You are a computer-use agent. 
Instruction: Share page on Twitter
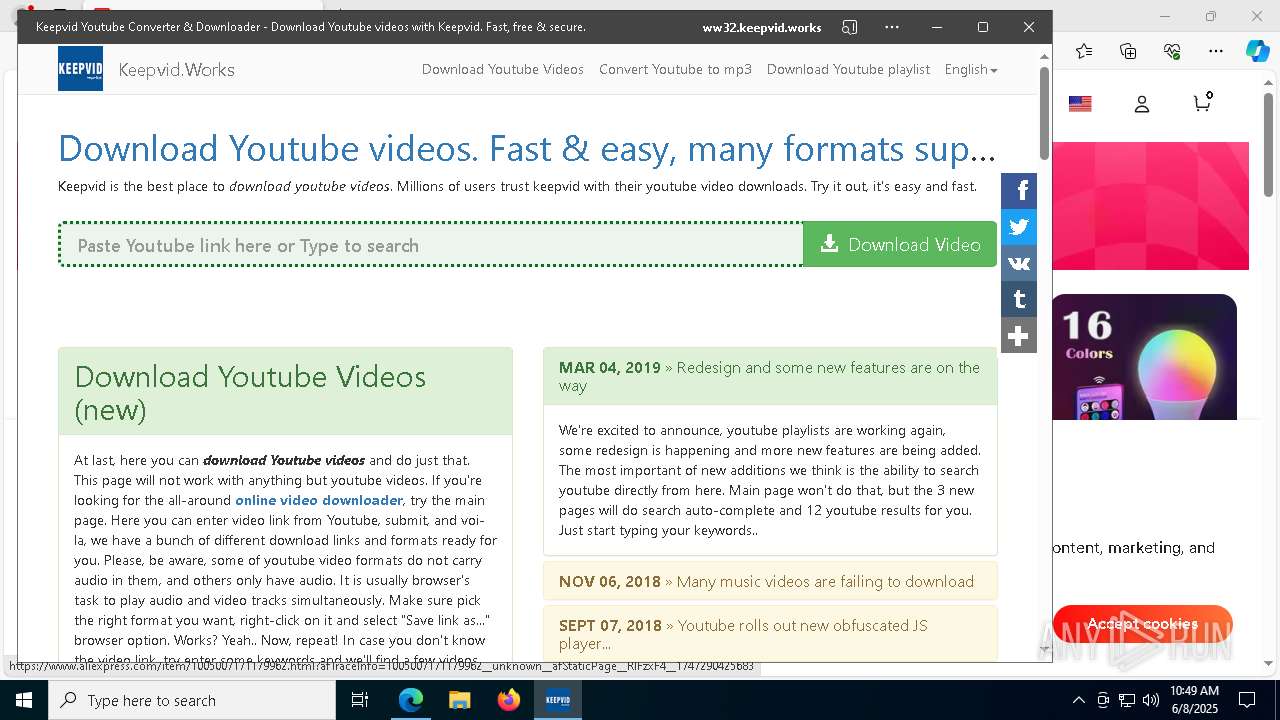pos(1019,227)
